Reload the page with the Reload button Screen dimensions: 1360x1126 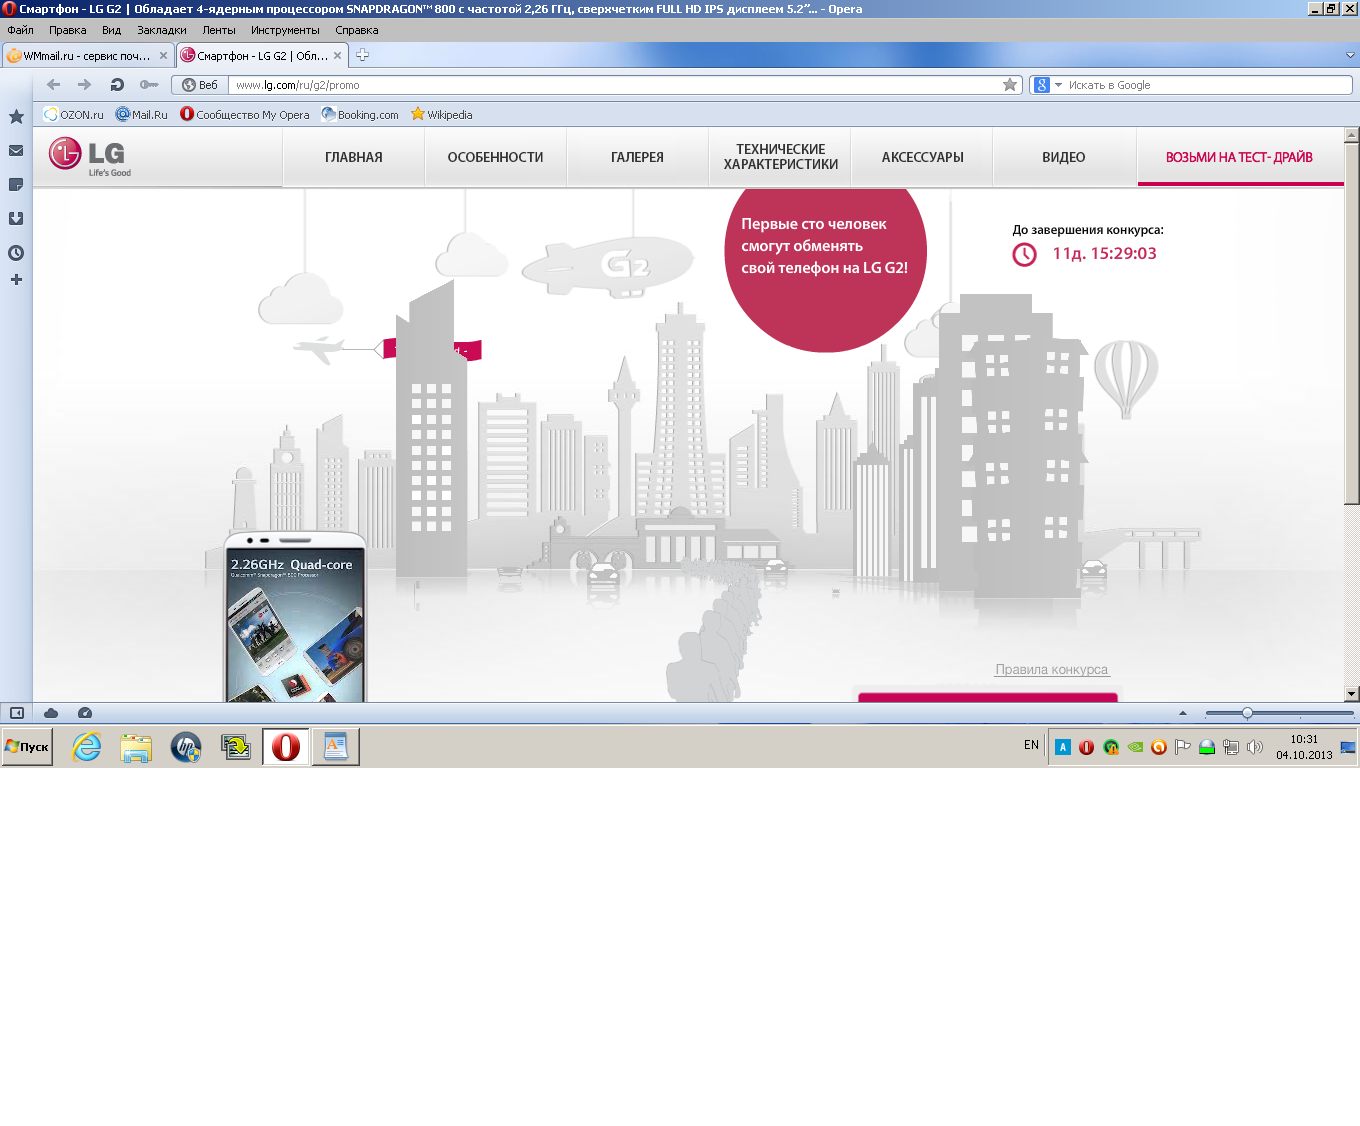[117, 85]
